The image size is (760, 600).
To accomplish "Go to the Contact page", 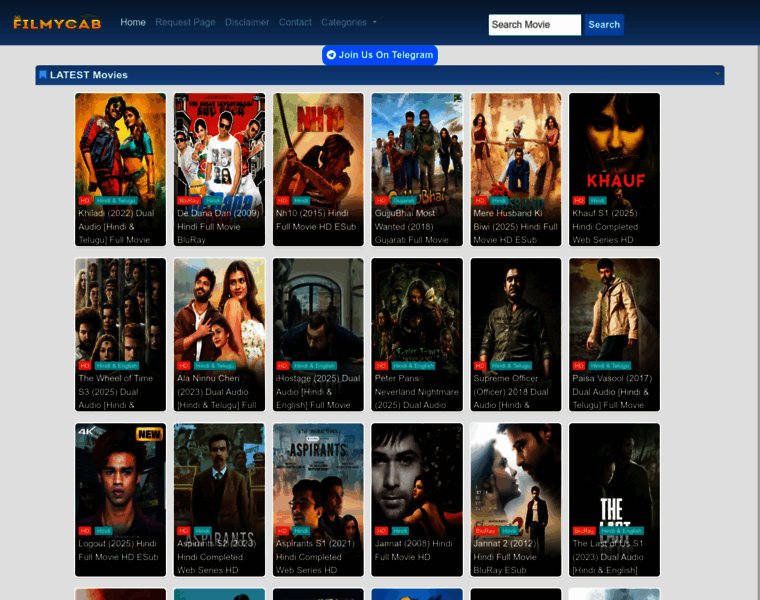I will click(x=295, y=22).
